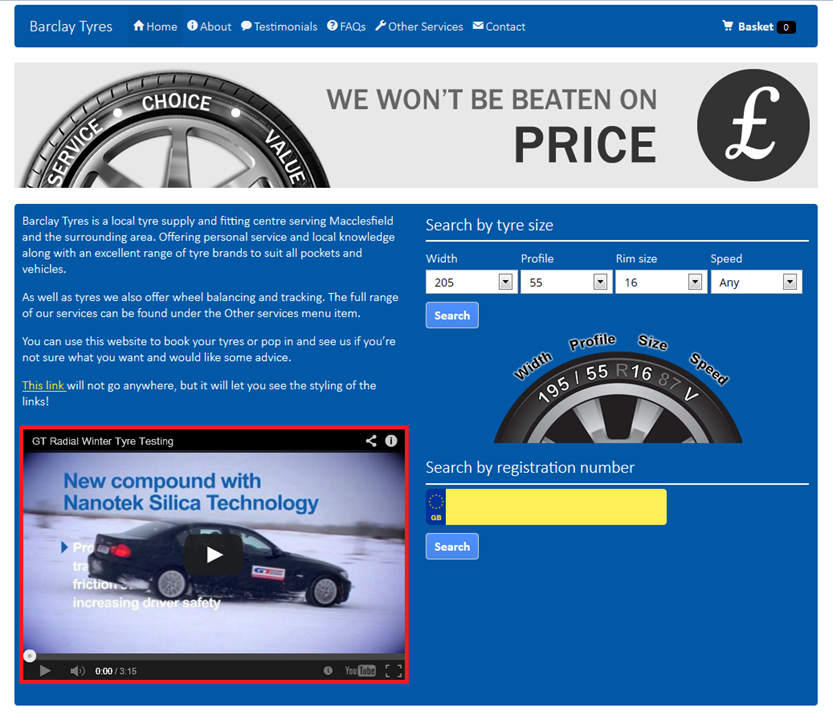Click the video time display '0:00 / 3:15'

pos(116,671)
